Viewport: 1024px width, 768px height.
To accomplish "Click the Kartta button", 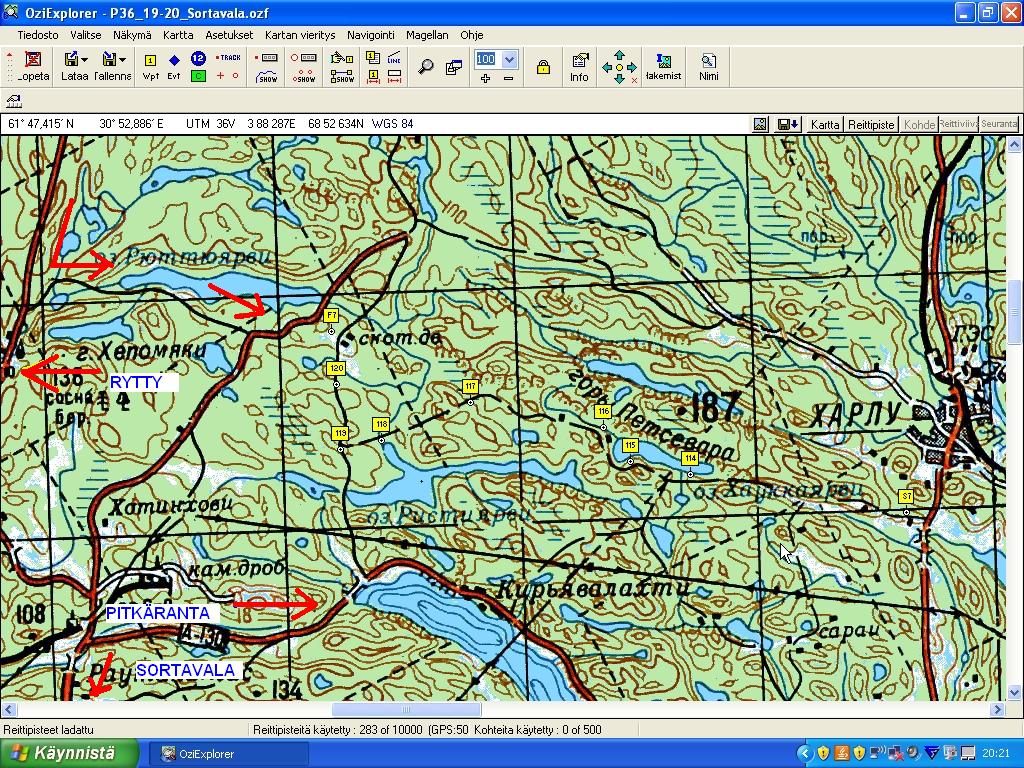I will click(x=825, y=125).
